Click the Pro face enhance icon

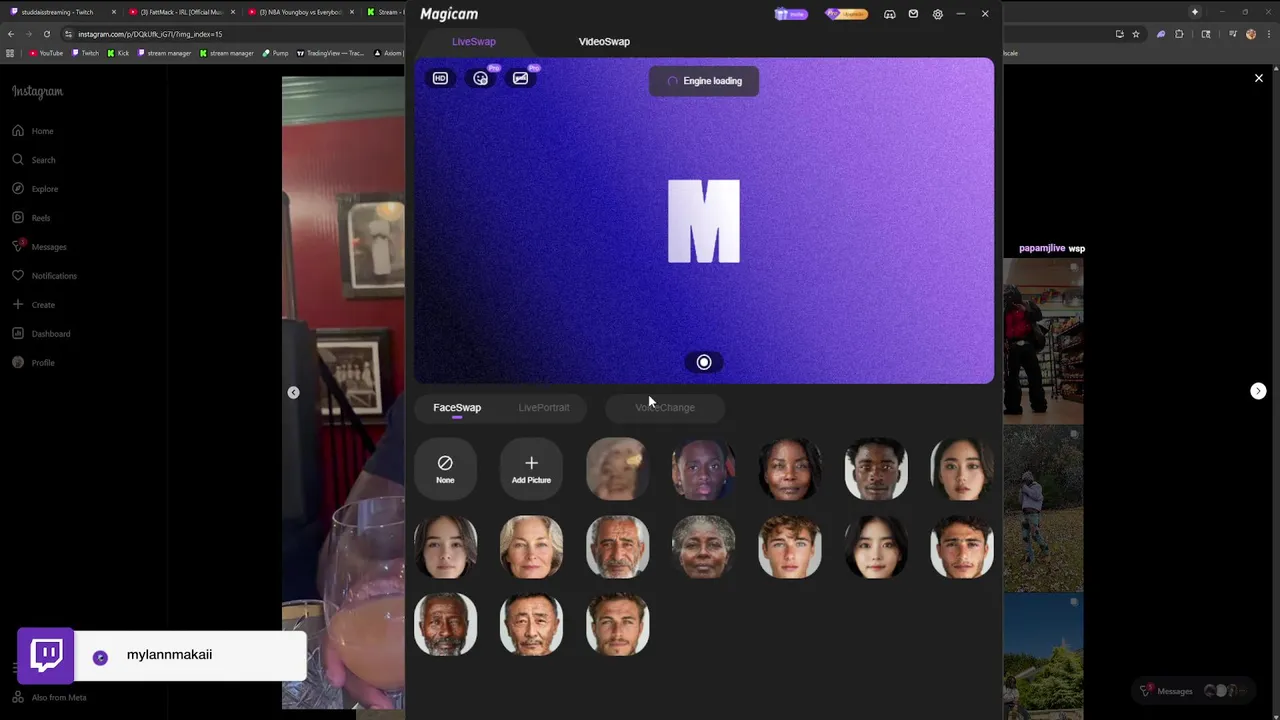coord(481,78)
